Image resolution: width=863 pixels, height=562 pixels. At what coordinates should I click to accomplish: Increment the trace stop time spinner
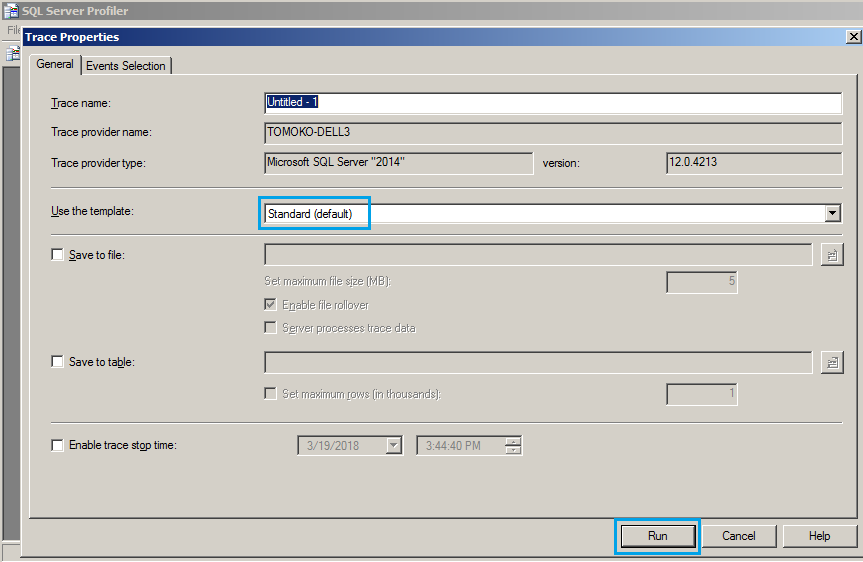513,441
